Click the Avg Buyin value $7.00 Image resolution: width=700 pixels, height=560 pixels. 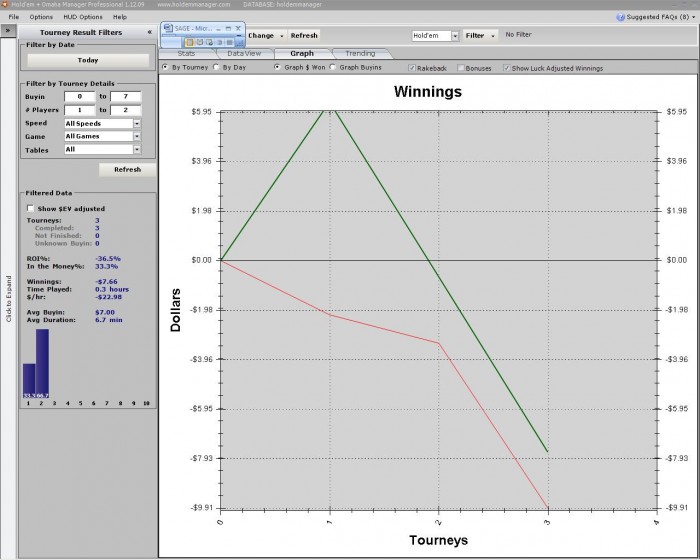pyautogui.click(x=105, y=312)
